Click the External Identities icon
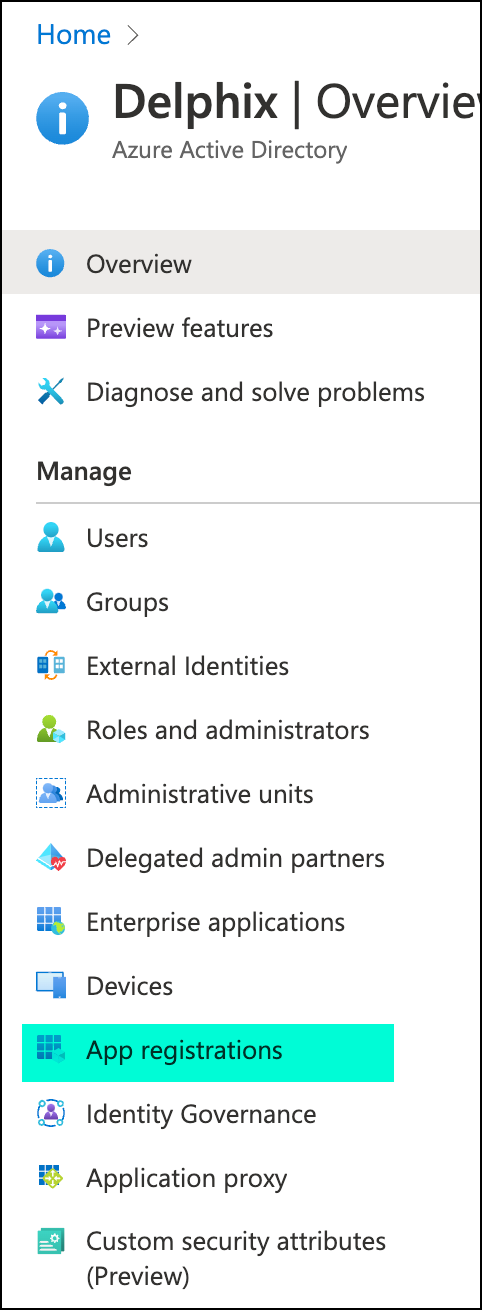482x1310 pixels. pyautogui.click(x=50, y=666)
